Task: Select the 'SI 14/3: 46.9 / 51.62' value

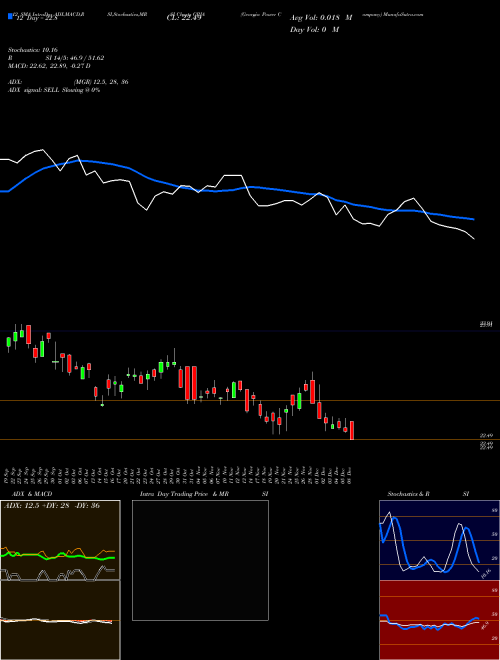Action: point(75,58)
